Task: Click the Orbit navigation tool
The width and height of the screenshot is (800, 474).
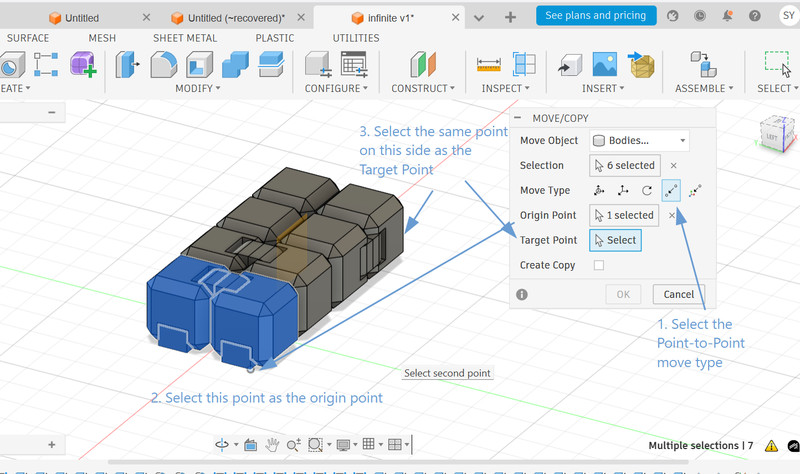Action: [x=222, y=444]
